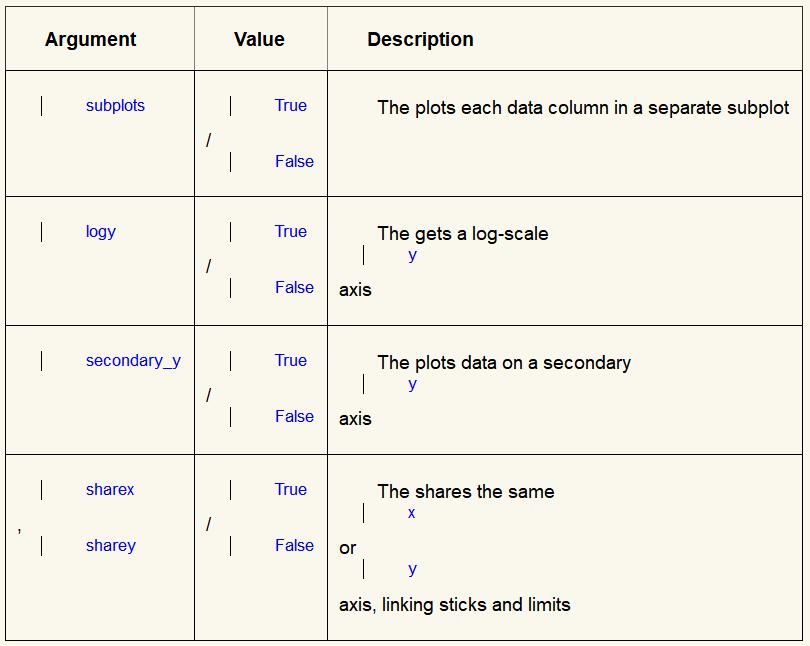810x646 pixels.
Task: Click False in the subplots row
Action: click(x=294, y=162)
